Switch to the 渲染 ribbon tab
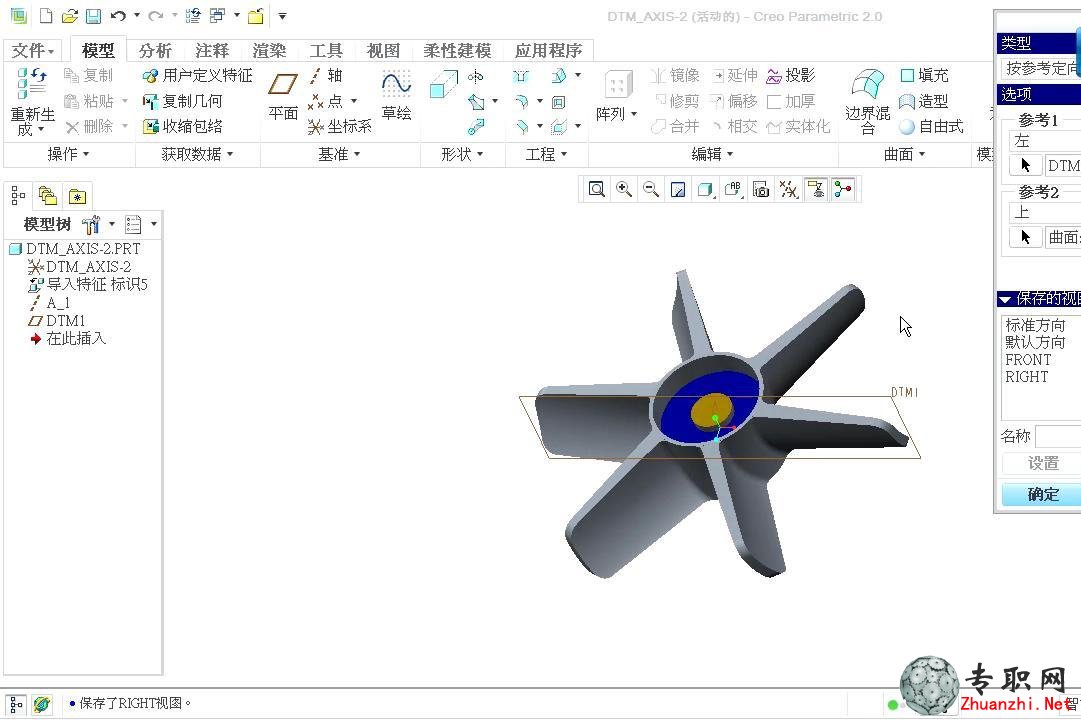This screenshot has height=720, width=1081. (269, 50)
